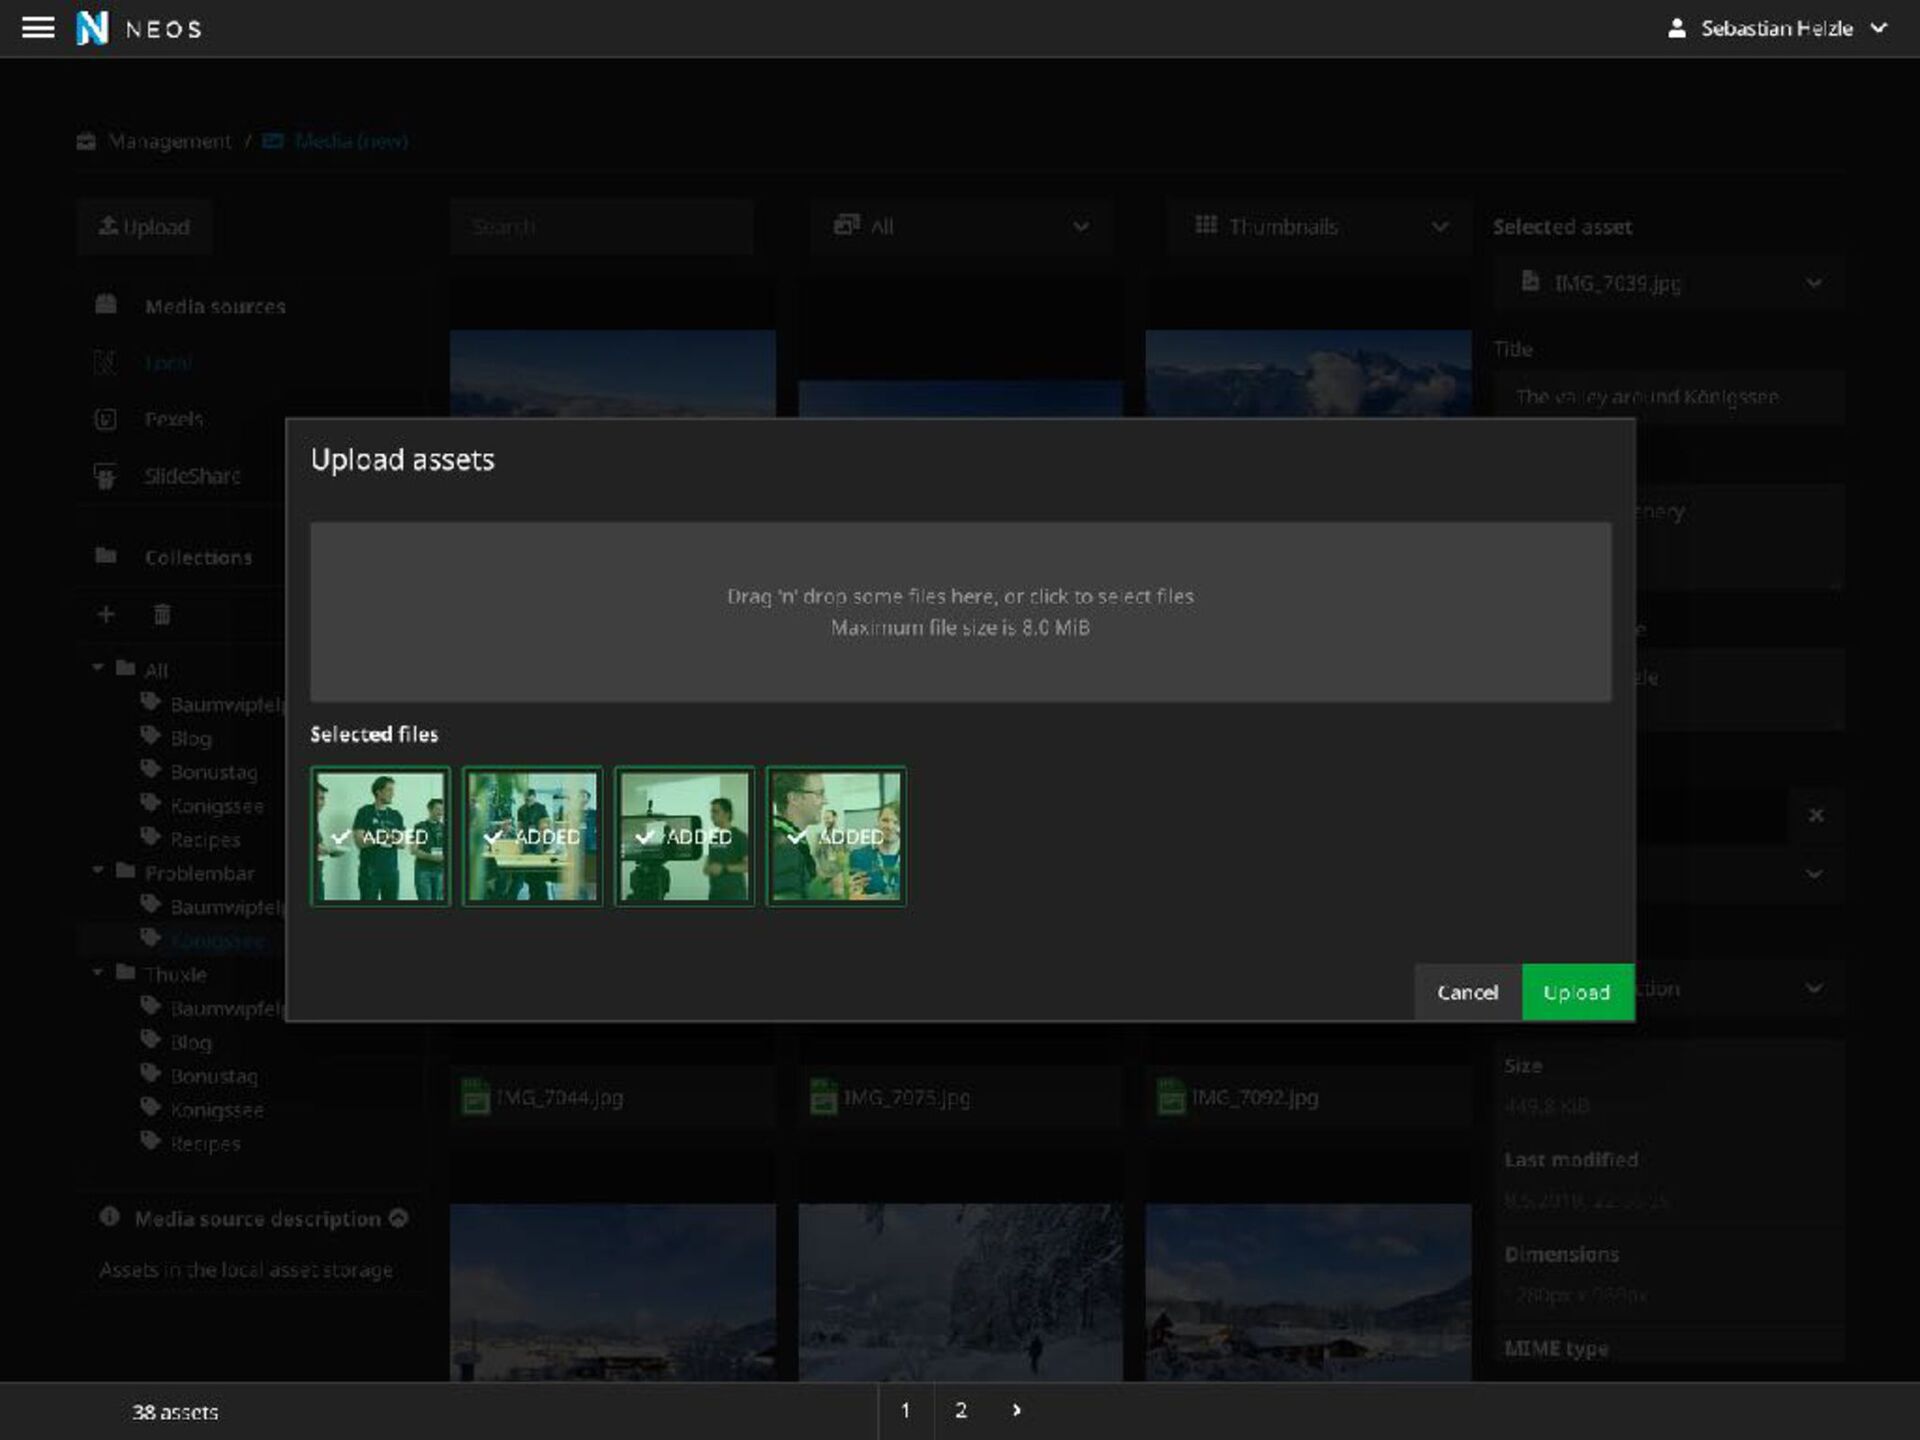
Task: Select the first added file thumbnail
Action: coord(380,836)
